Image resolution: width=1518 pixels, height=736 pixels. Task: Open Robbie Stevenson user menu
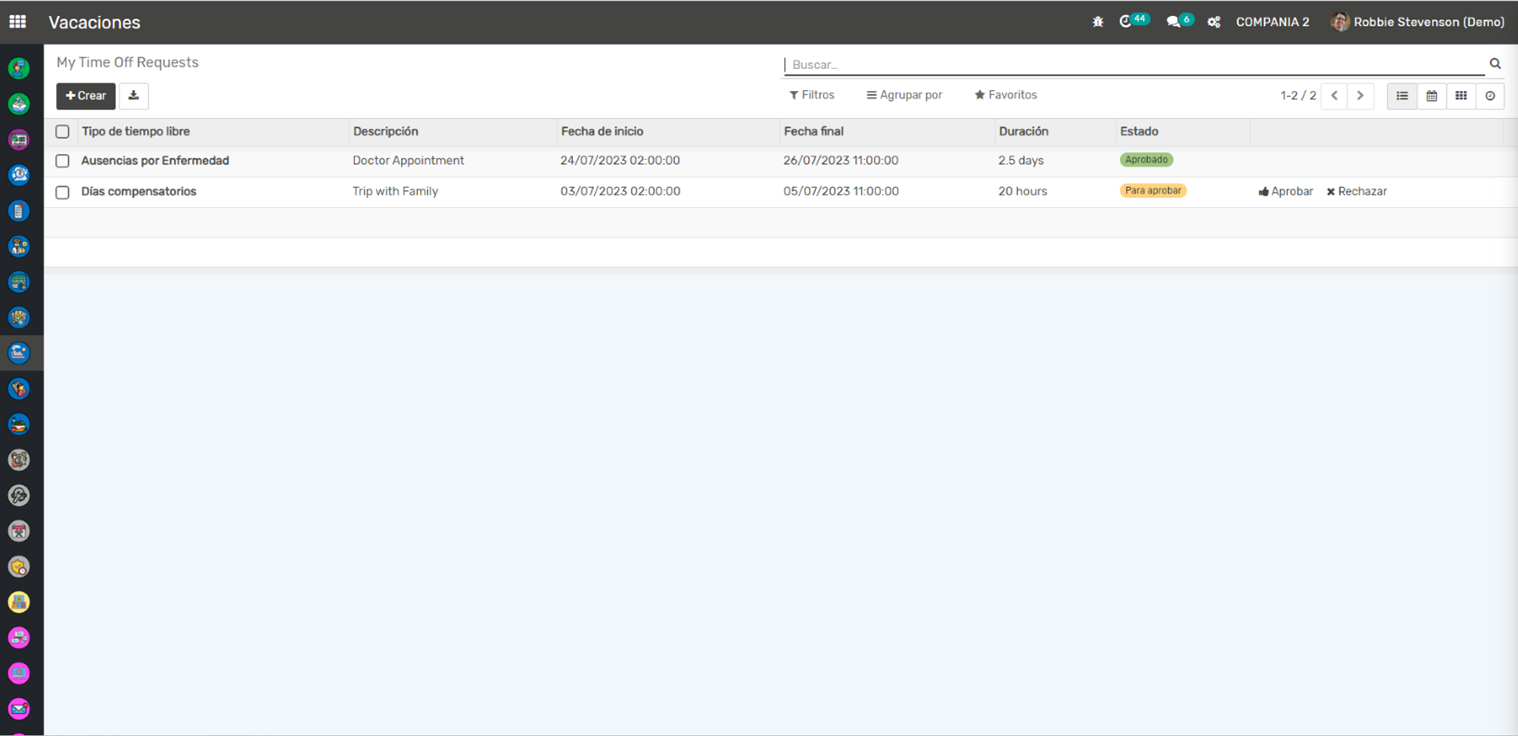coord(1417,22)
